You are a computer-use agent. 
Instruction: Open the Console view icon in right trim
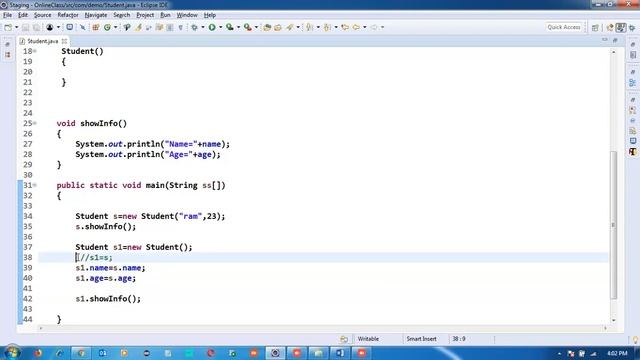click(x=633, y=141)
